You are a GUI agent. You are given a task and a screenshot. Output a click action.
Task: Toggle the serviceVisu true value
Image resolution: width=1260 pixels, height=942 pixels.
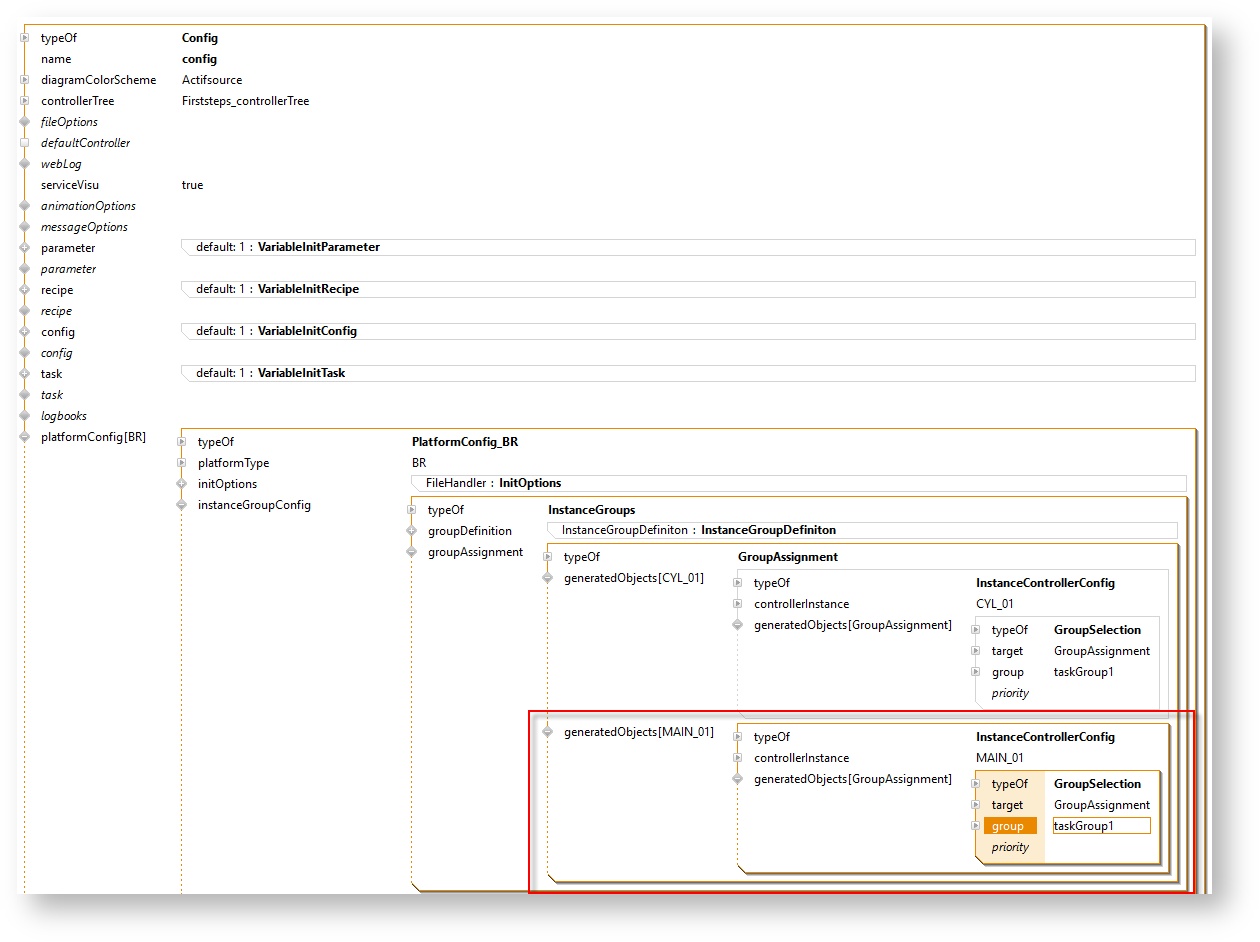[x=192, y=185]
